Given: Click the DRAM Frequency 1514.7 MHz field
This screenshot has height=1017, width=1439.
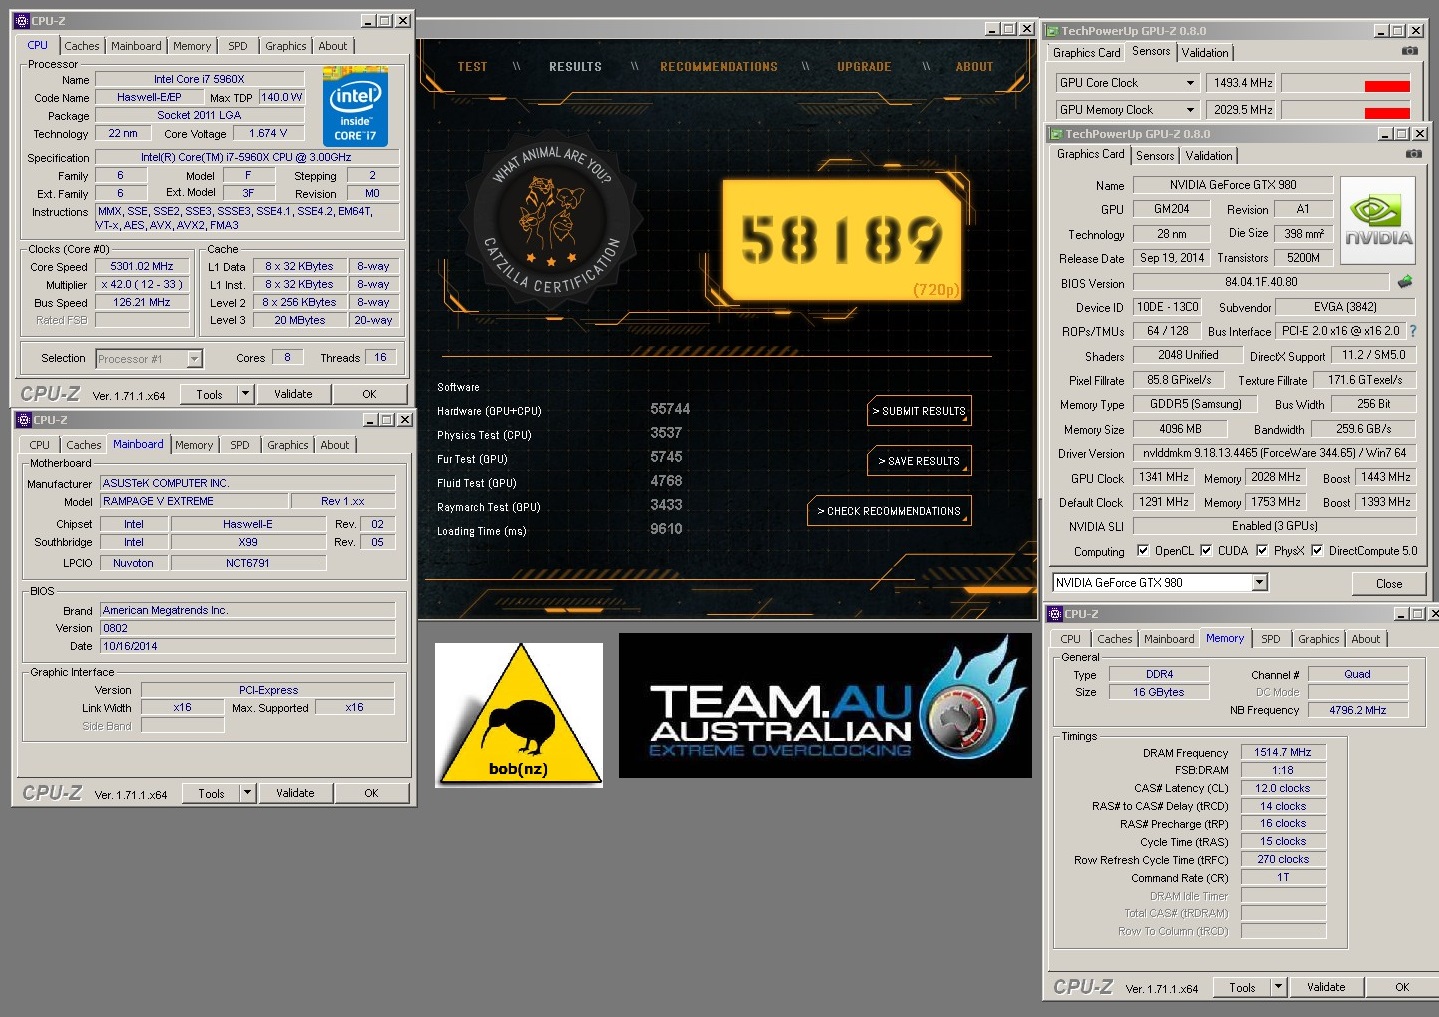Looking at the screenshot, I should pyautogui.click(x=1283, y=752).
